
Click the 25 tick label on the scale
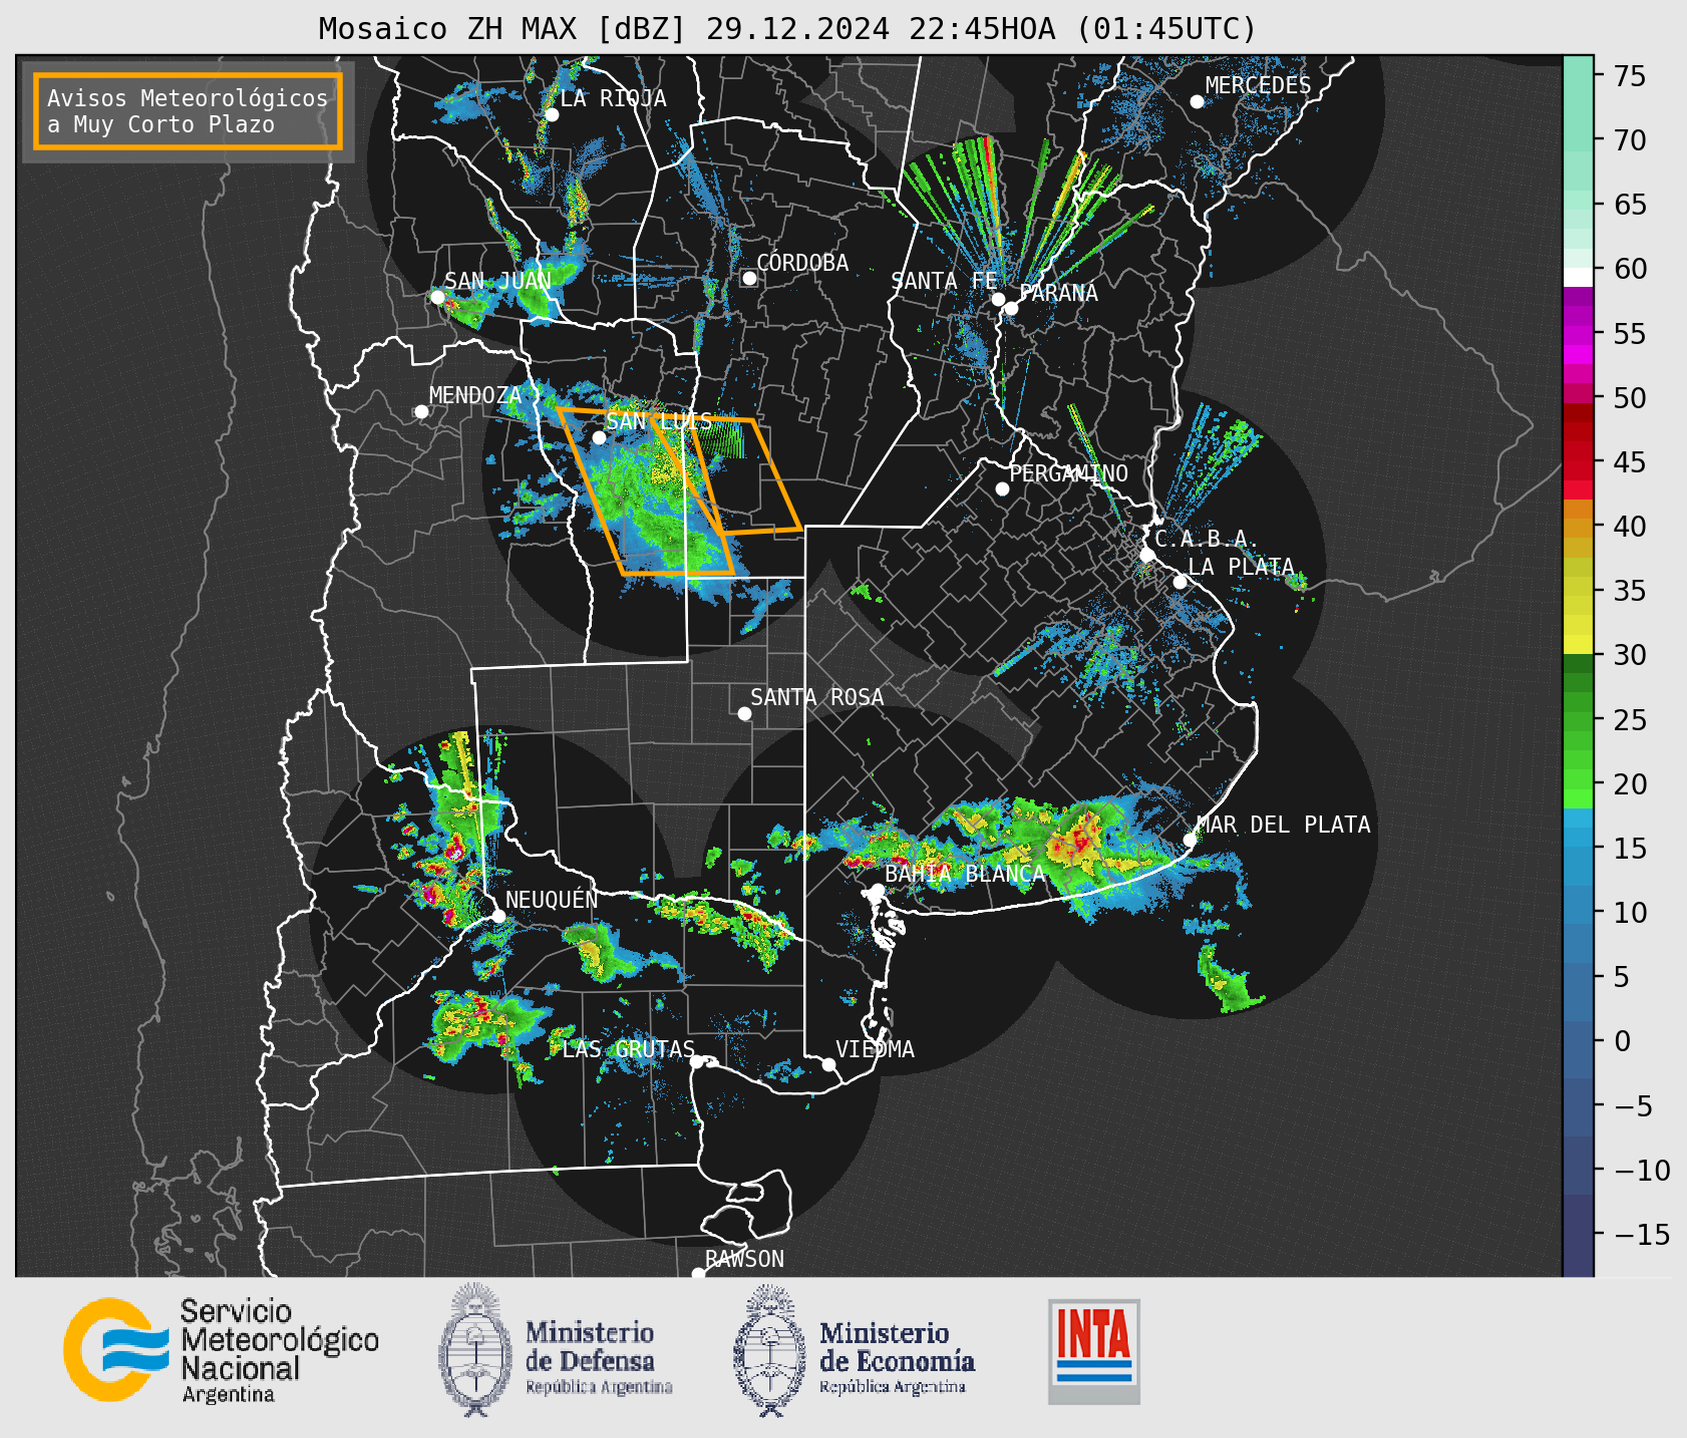click(1630, 720)
